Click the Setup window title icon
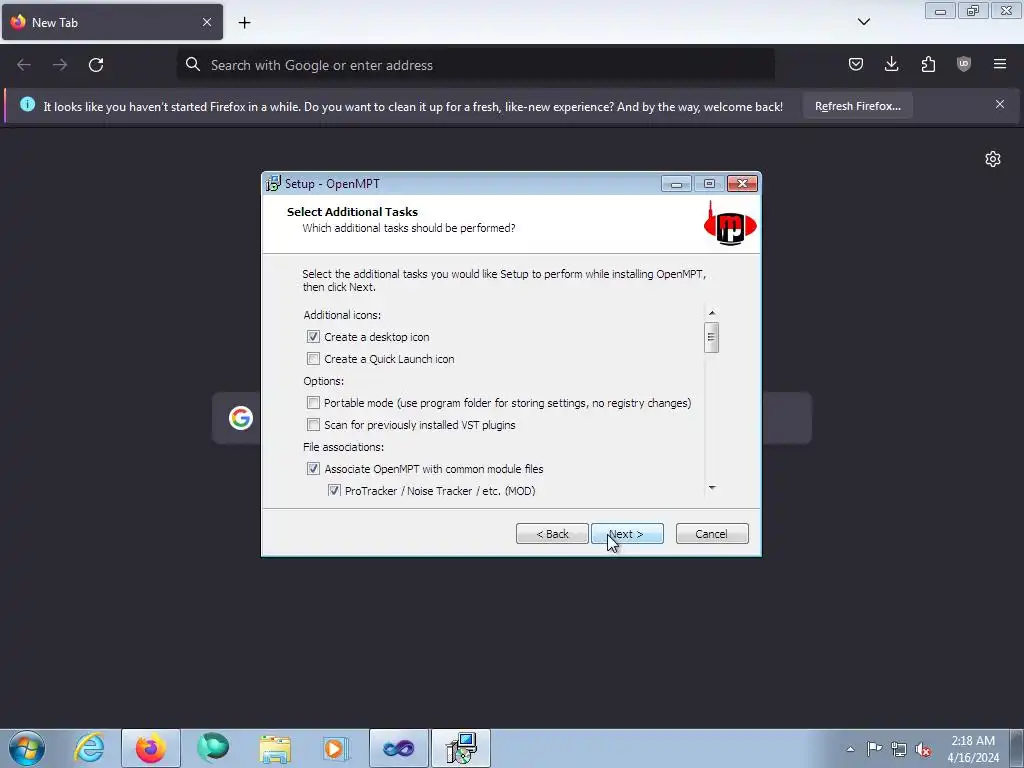1024x768 pixels. point(273,184)
